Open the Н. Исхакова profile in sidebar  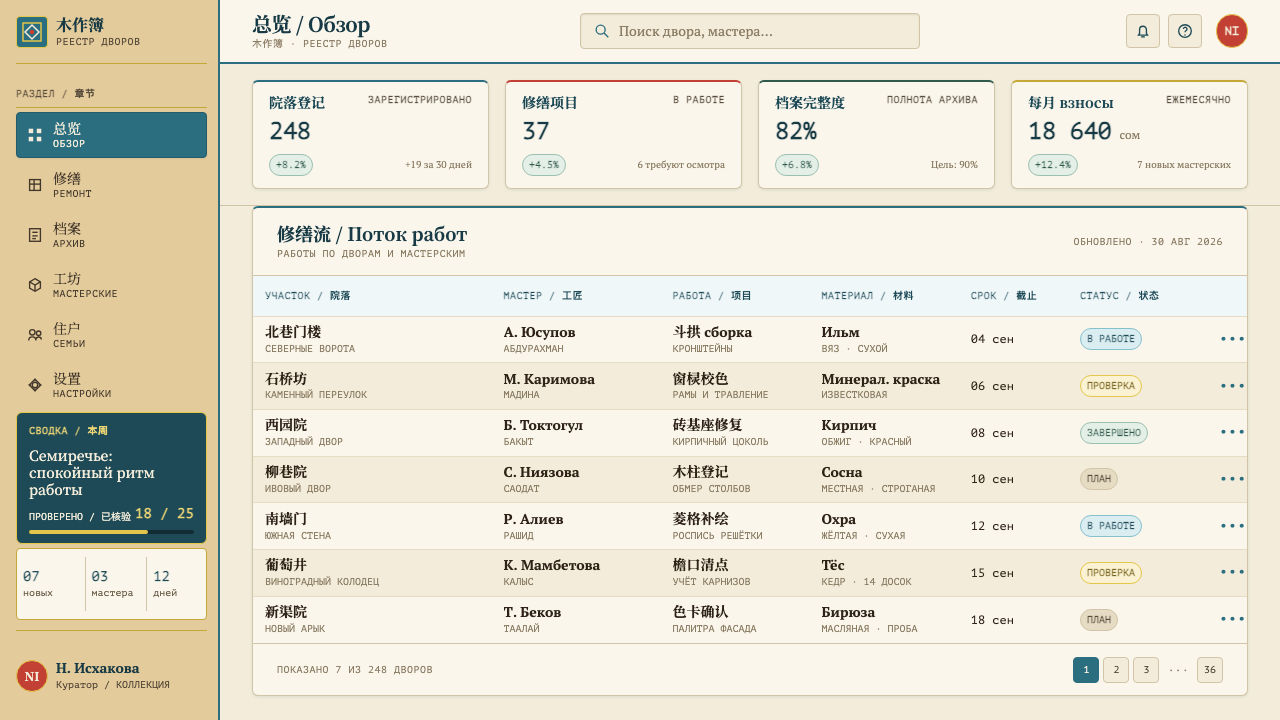click(x=111, y=676)
